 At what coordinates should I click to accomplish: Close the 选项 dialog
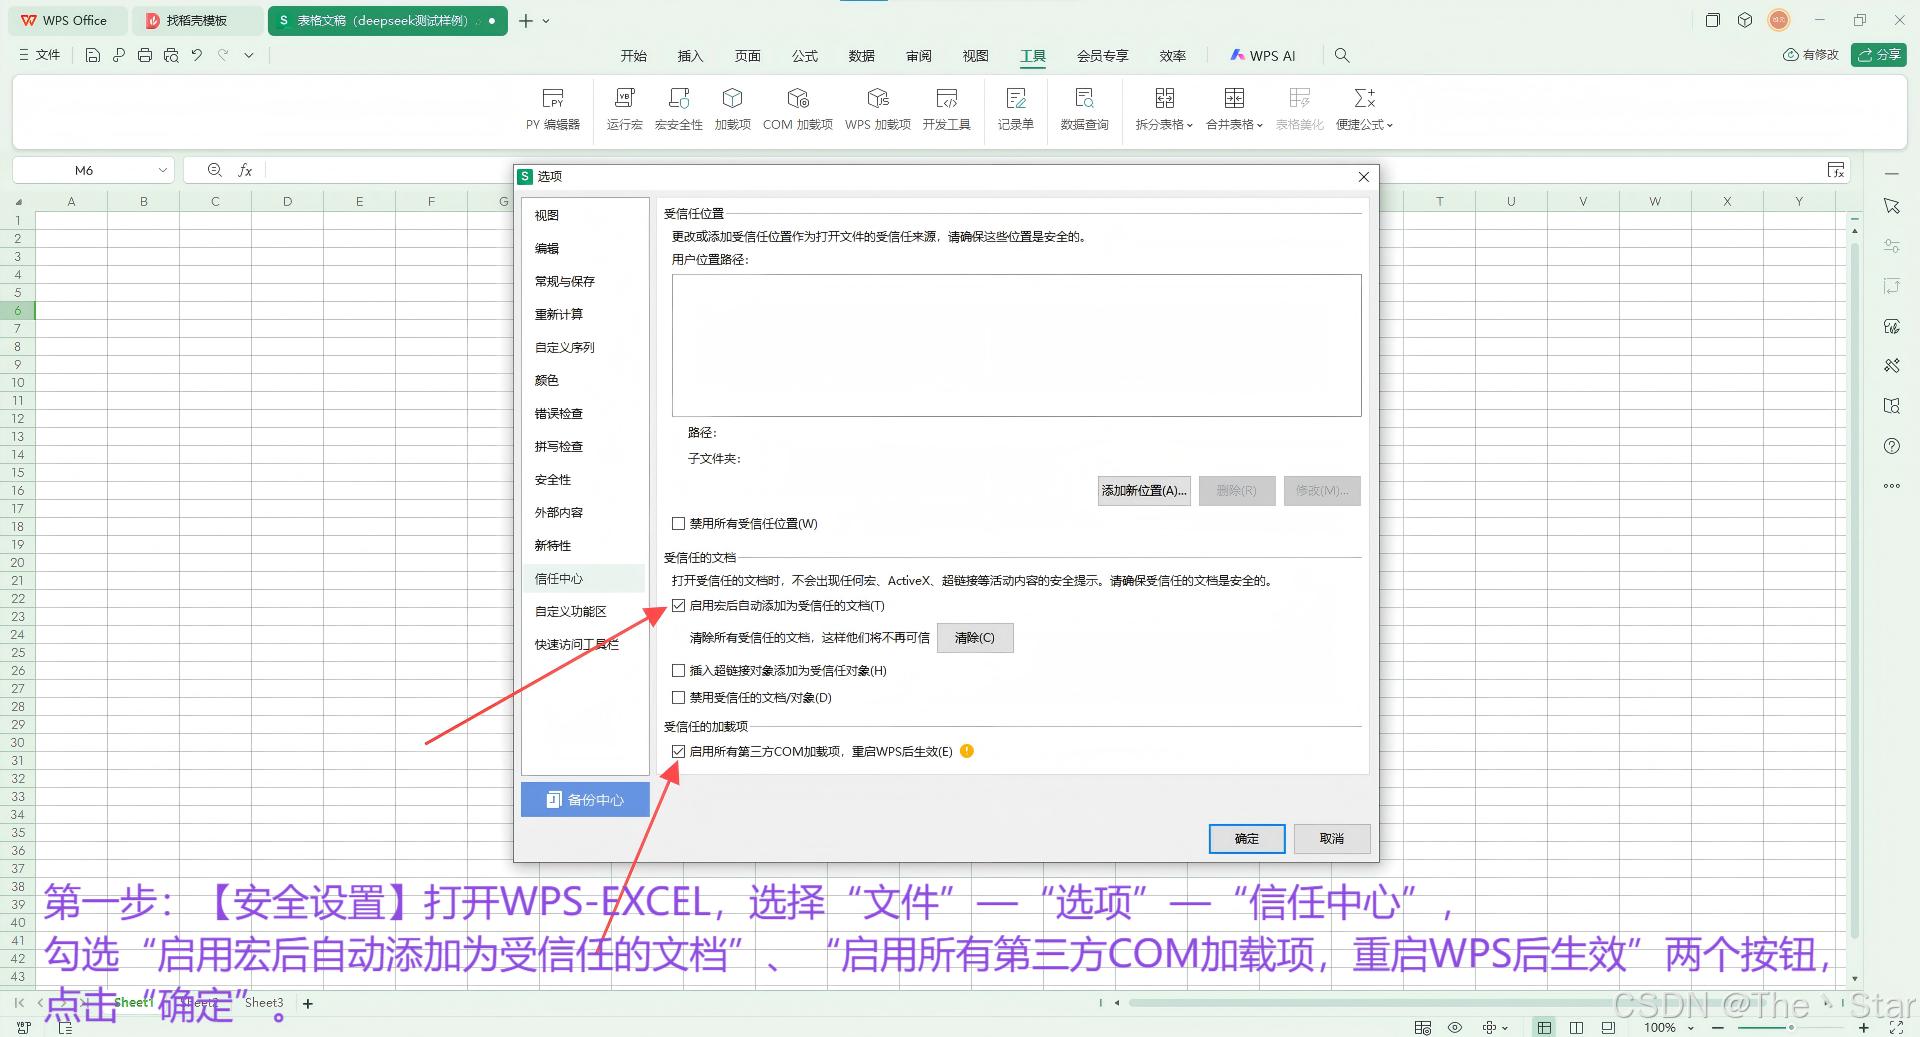1364,177
